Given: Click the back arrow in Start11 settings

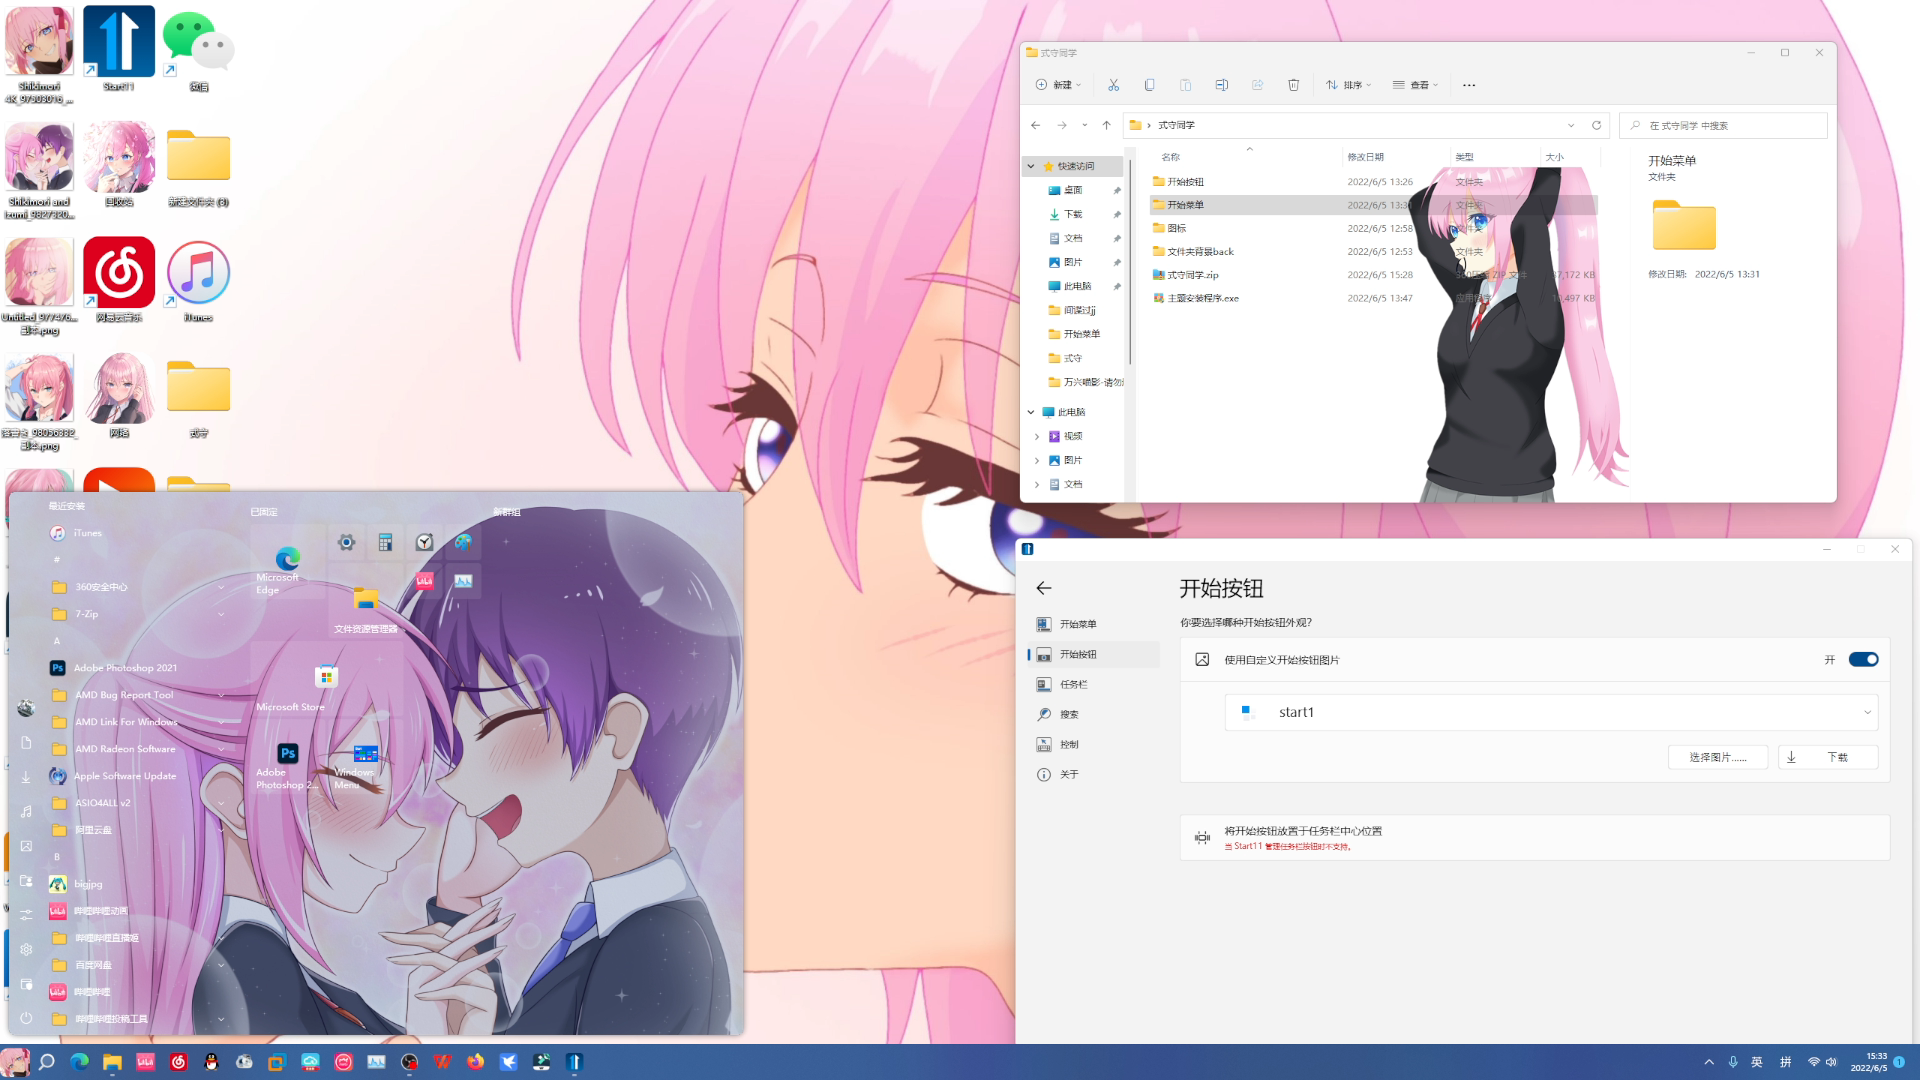Looking at the screenshot, I should (x=1044, y=588).
